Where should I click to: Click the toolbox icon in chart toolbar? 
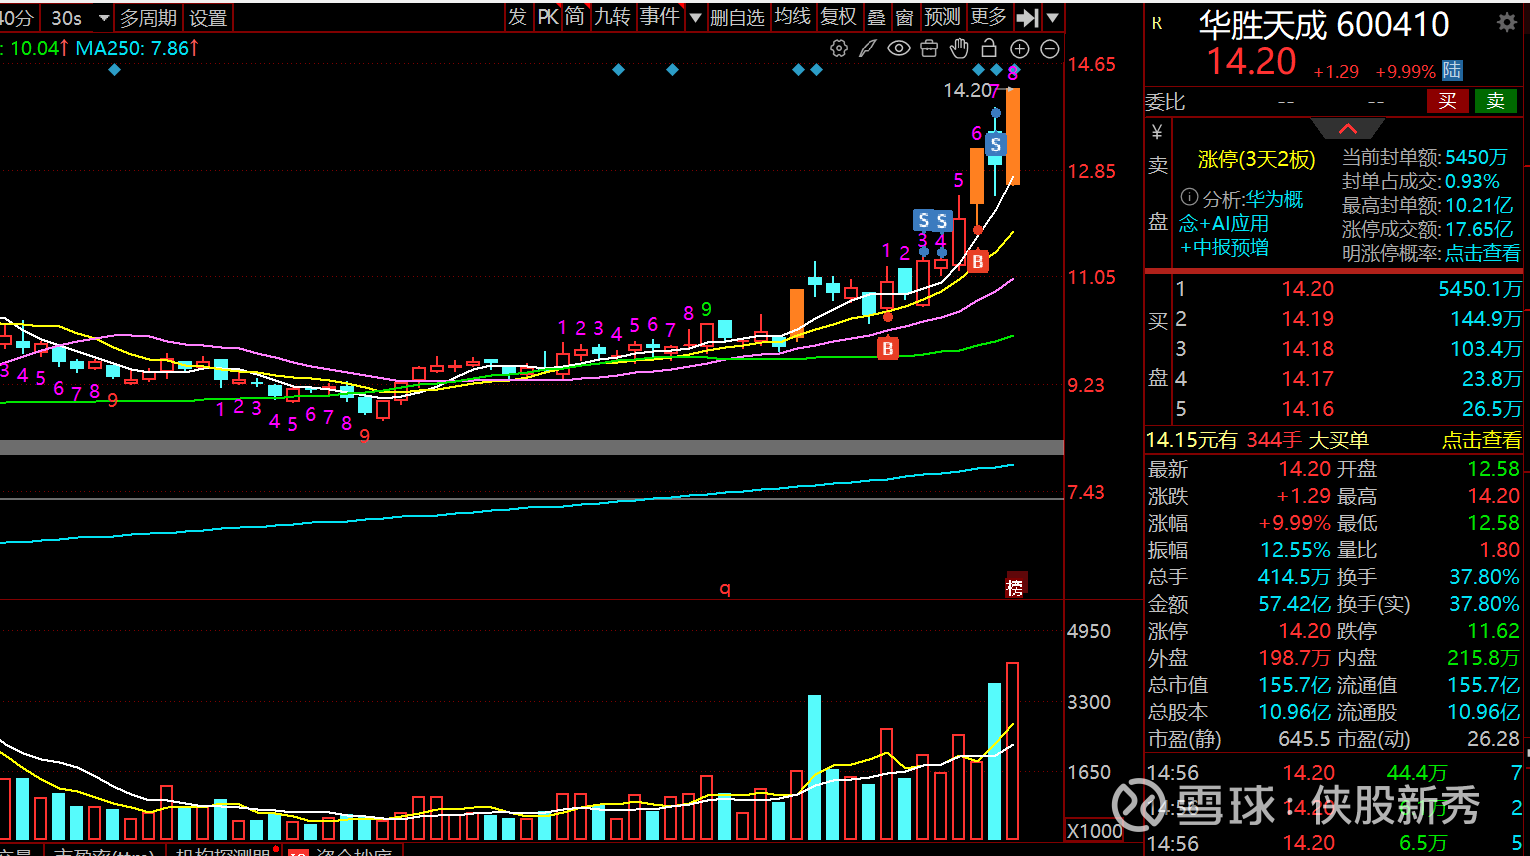pos(929,48)
